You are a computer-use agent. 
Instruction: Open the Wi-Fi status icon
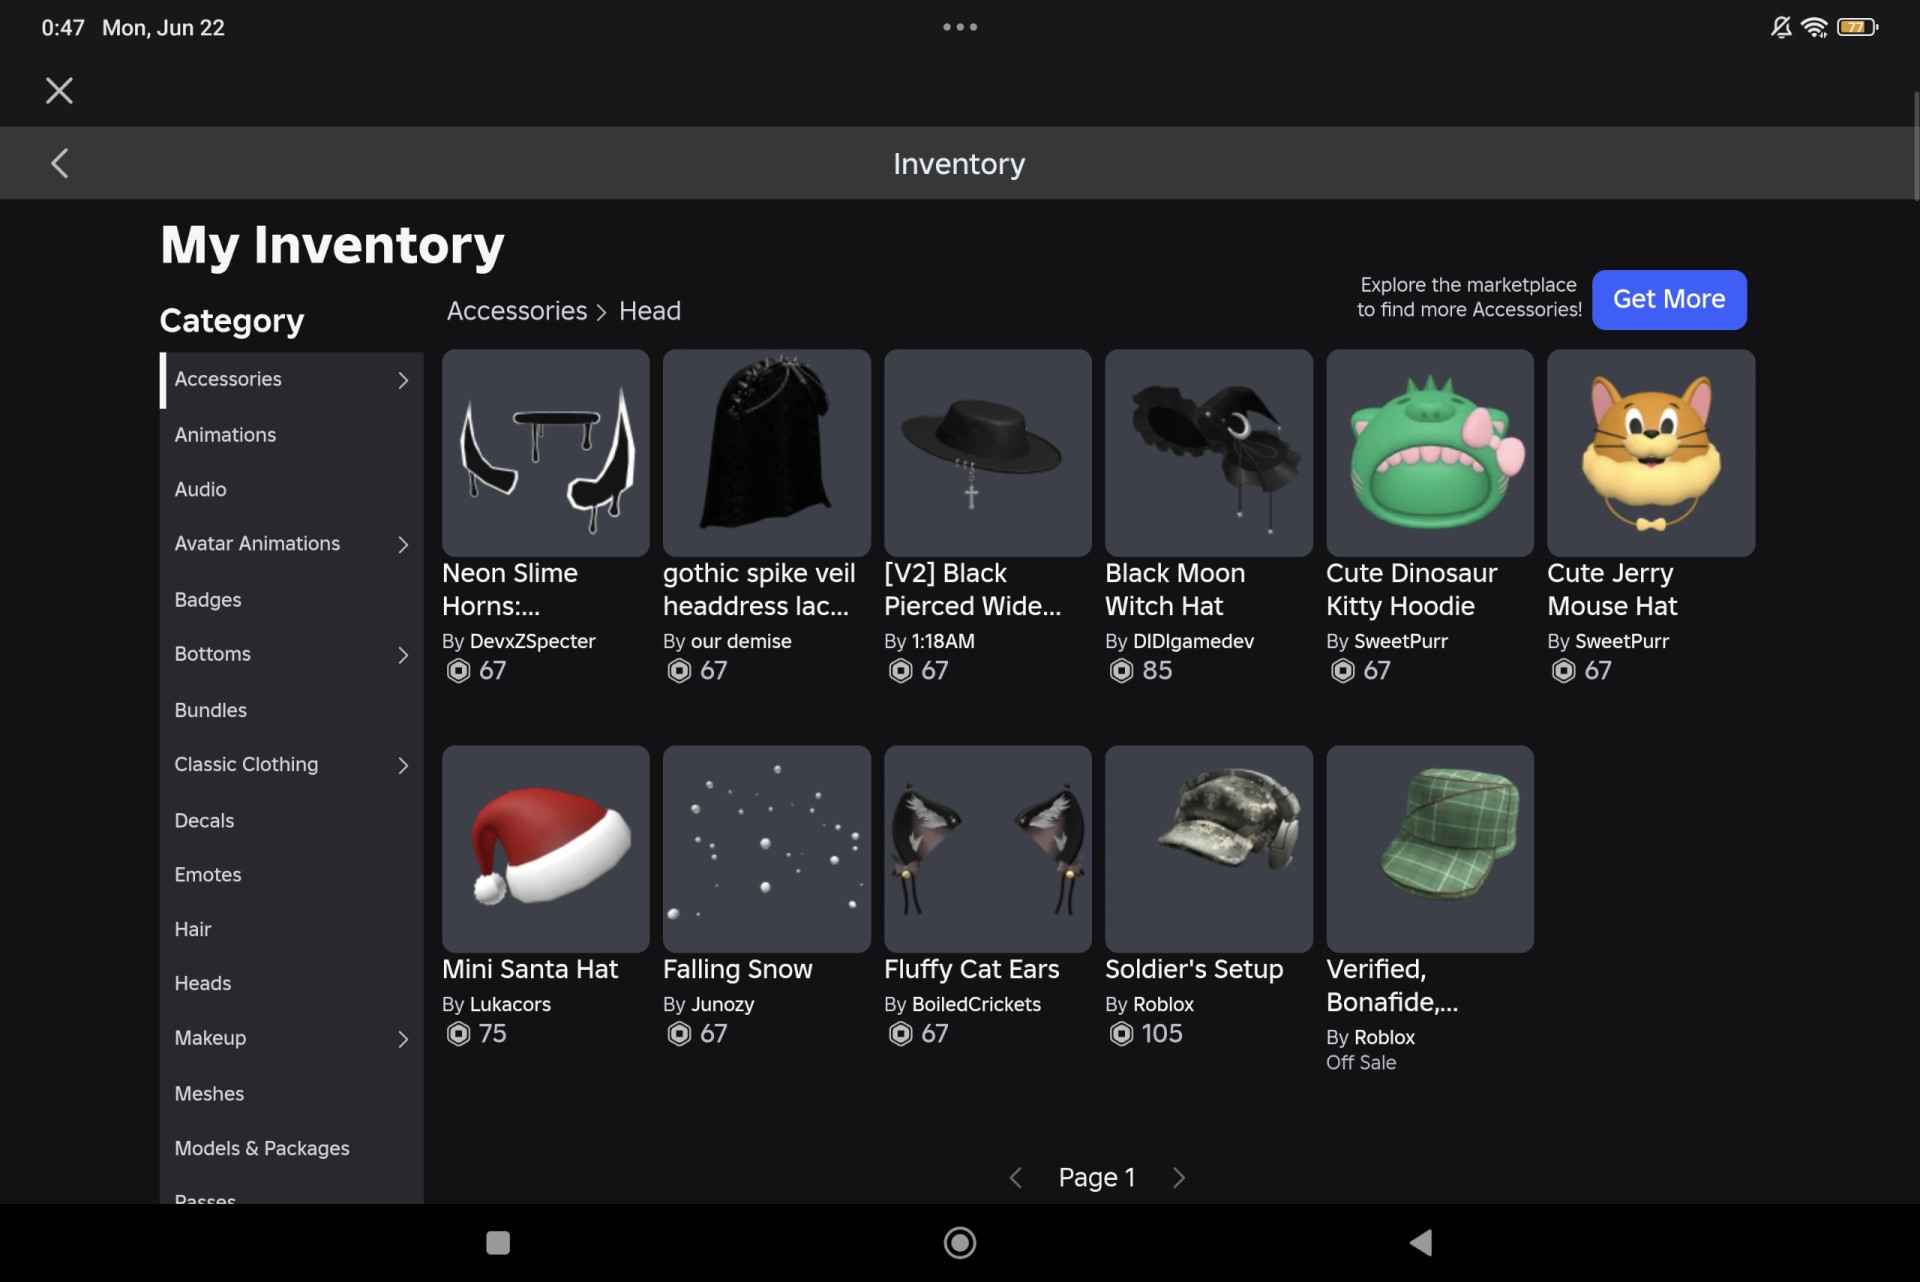pos(1814,27)
